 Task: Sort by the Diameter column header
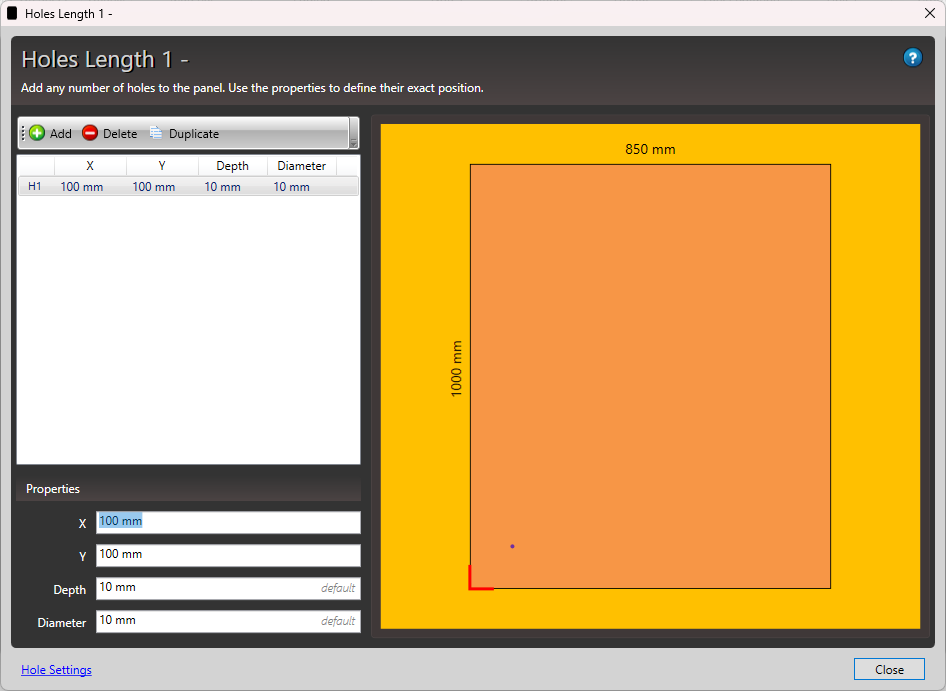302,166
